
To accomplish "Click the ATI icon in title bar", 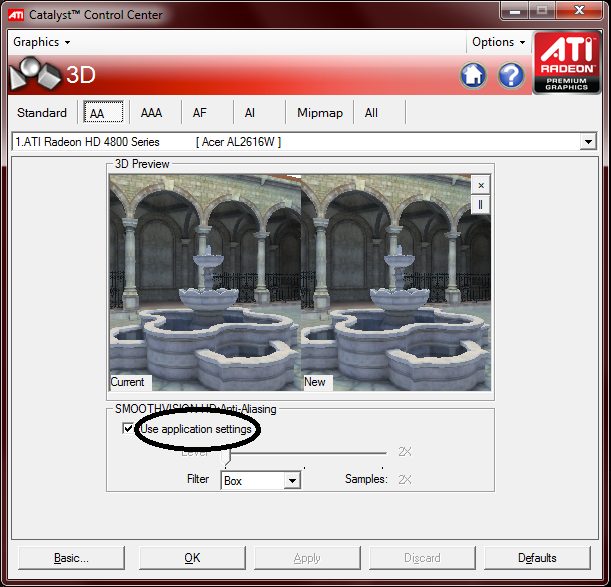I will tap(17, 15).
